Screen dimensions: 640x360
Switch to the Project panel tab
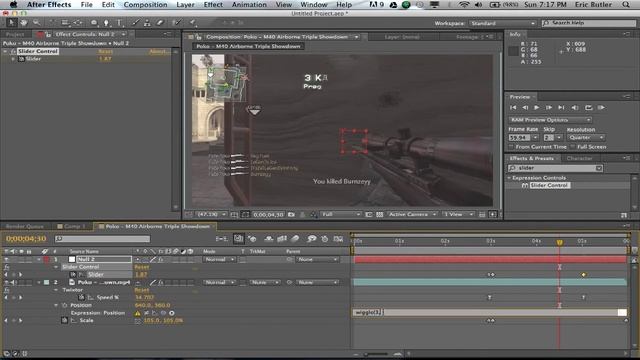point(16,34)
